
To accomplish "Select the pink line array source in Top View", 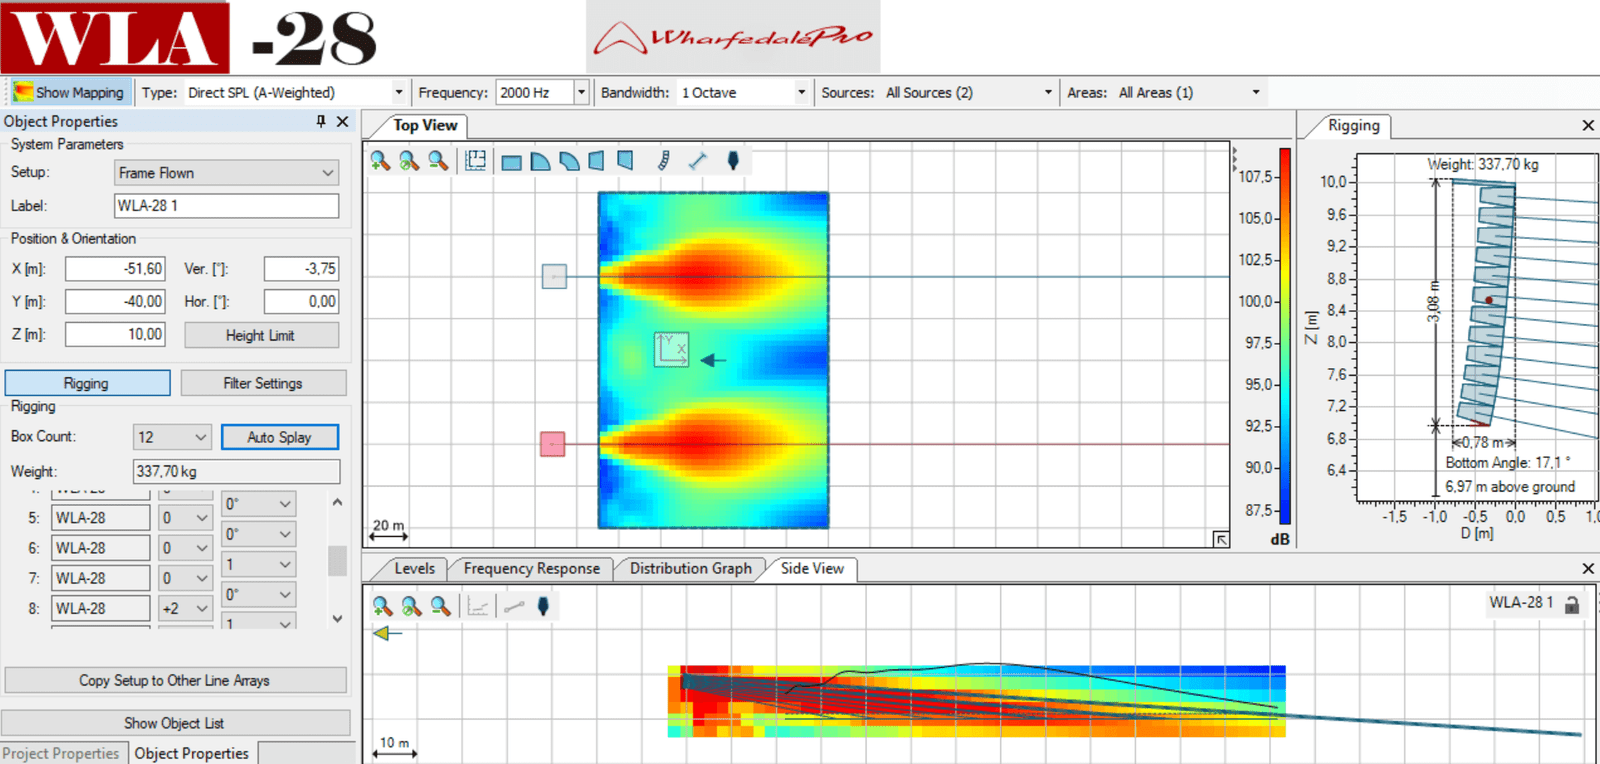I will pos(553,444).
